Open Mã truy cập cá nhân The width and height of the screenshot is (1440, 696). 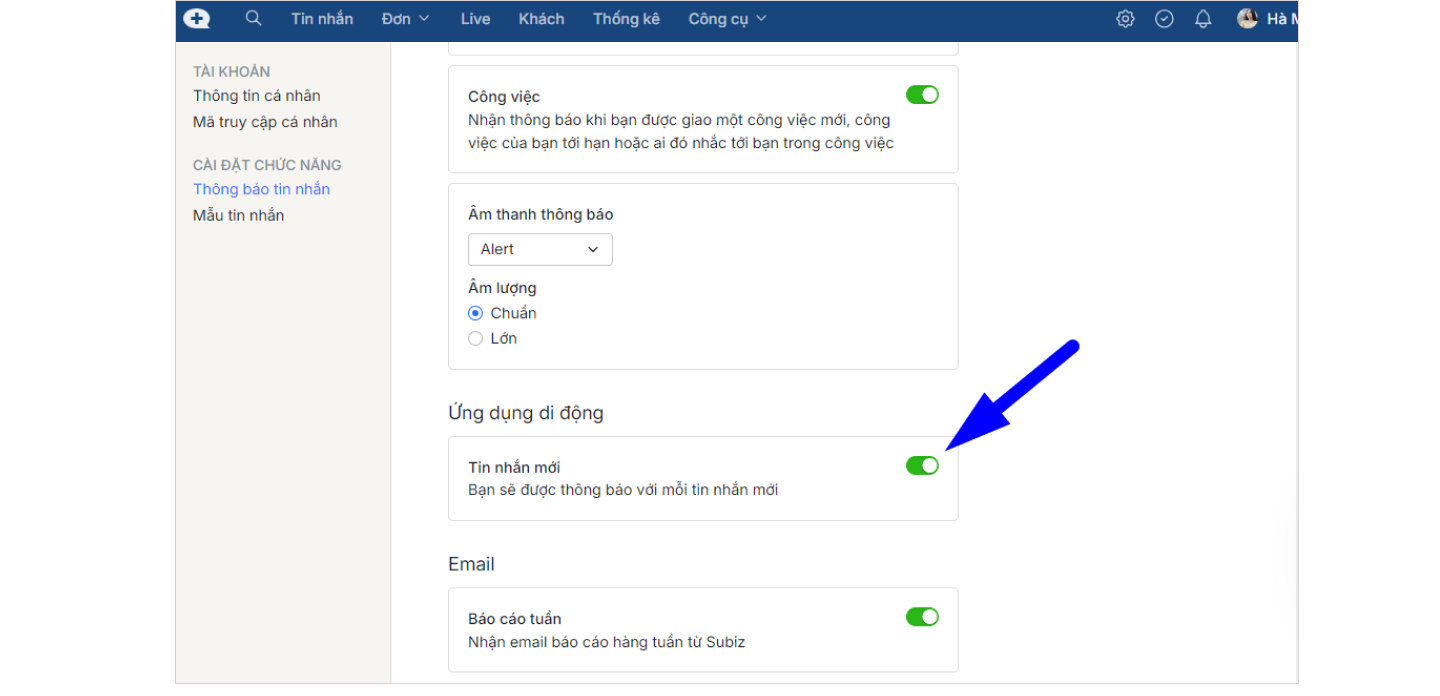pyautogui.click(x=265, y=122)
